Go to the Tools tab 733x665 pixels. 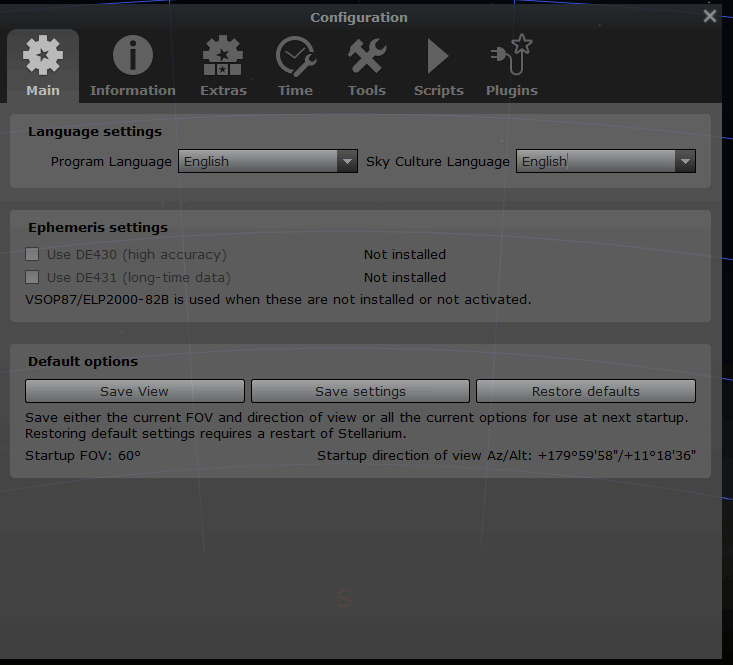(x=367, y=66)
